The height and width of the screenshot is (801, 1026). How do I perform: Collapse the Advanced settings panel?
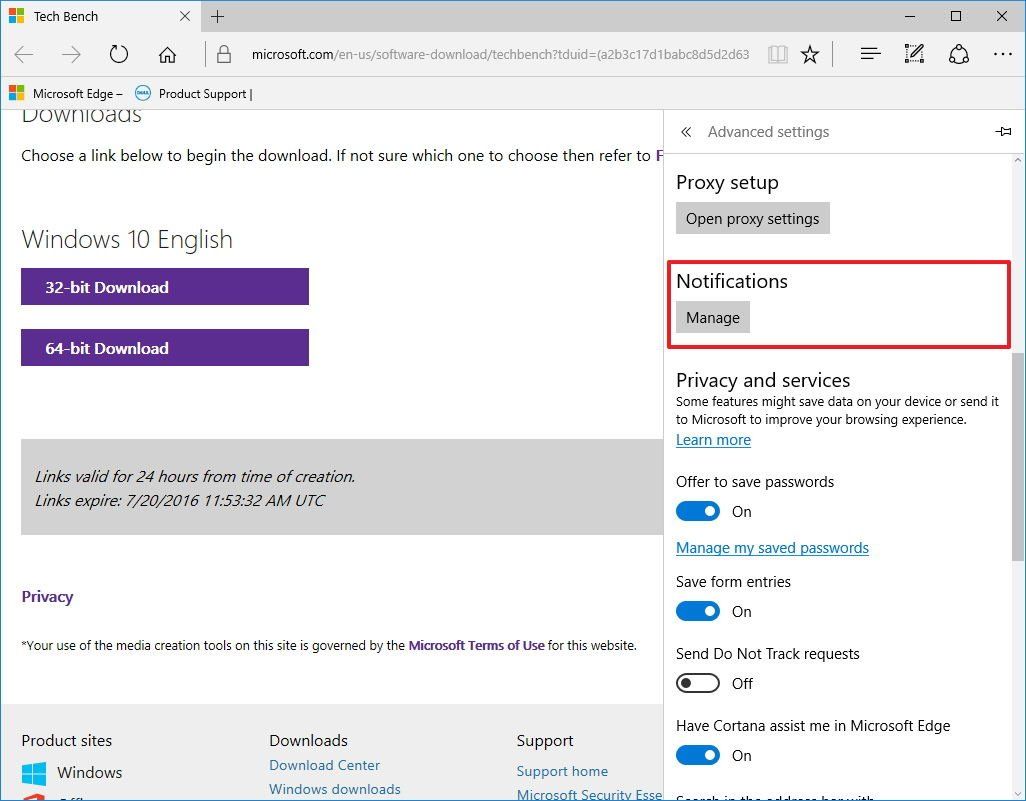(686, 131)
